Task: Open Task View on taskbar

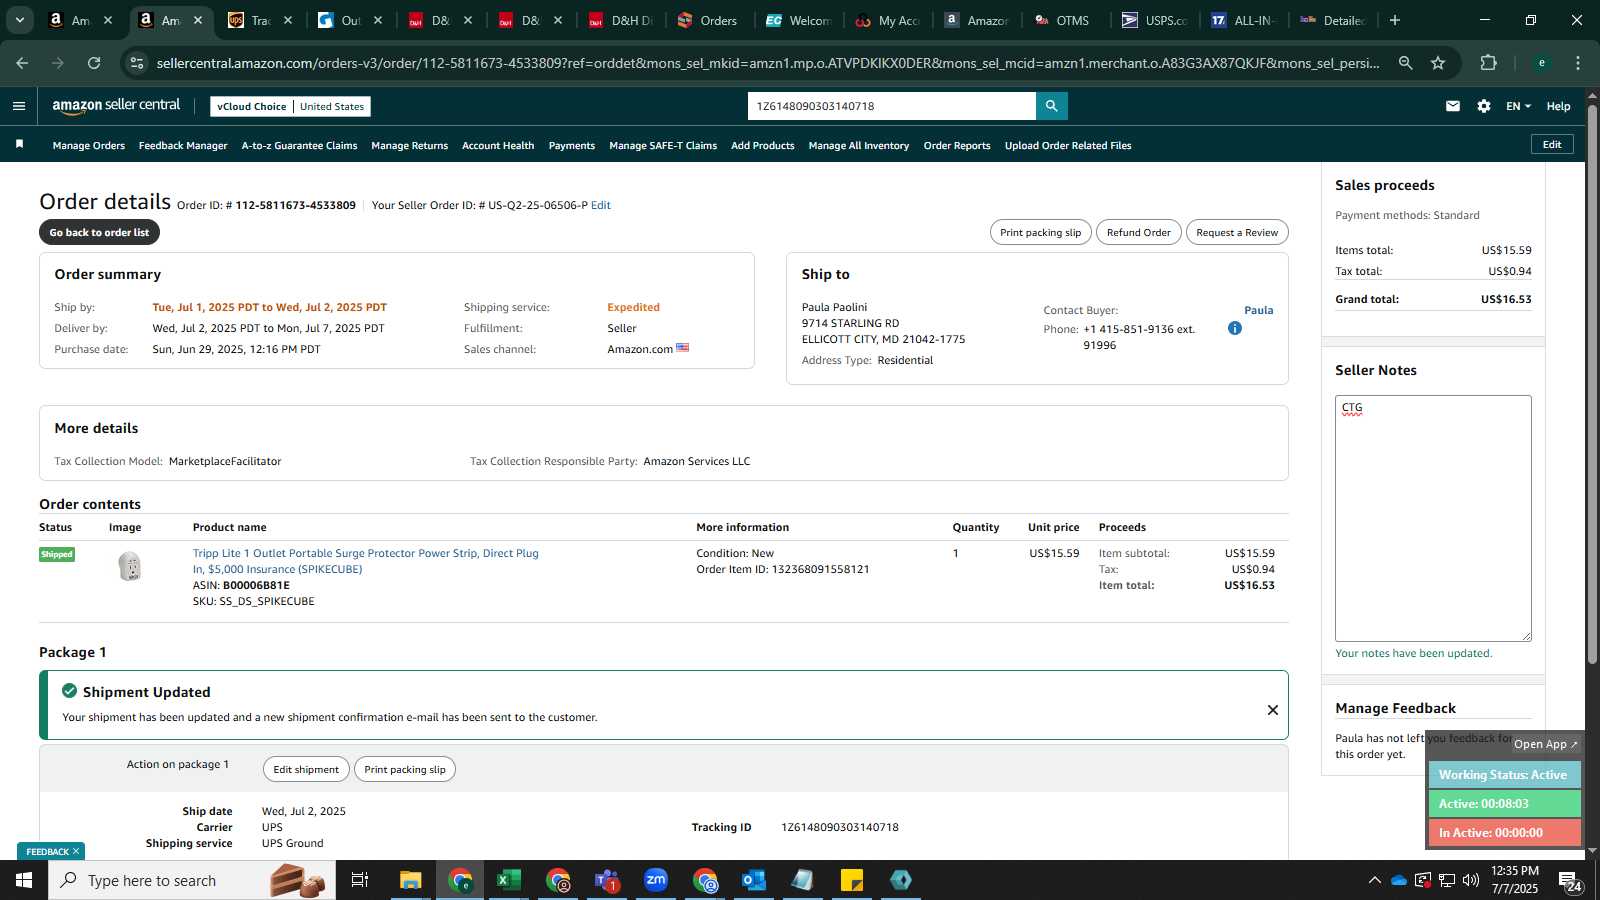Action: 360,880
